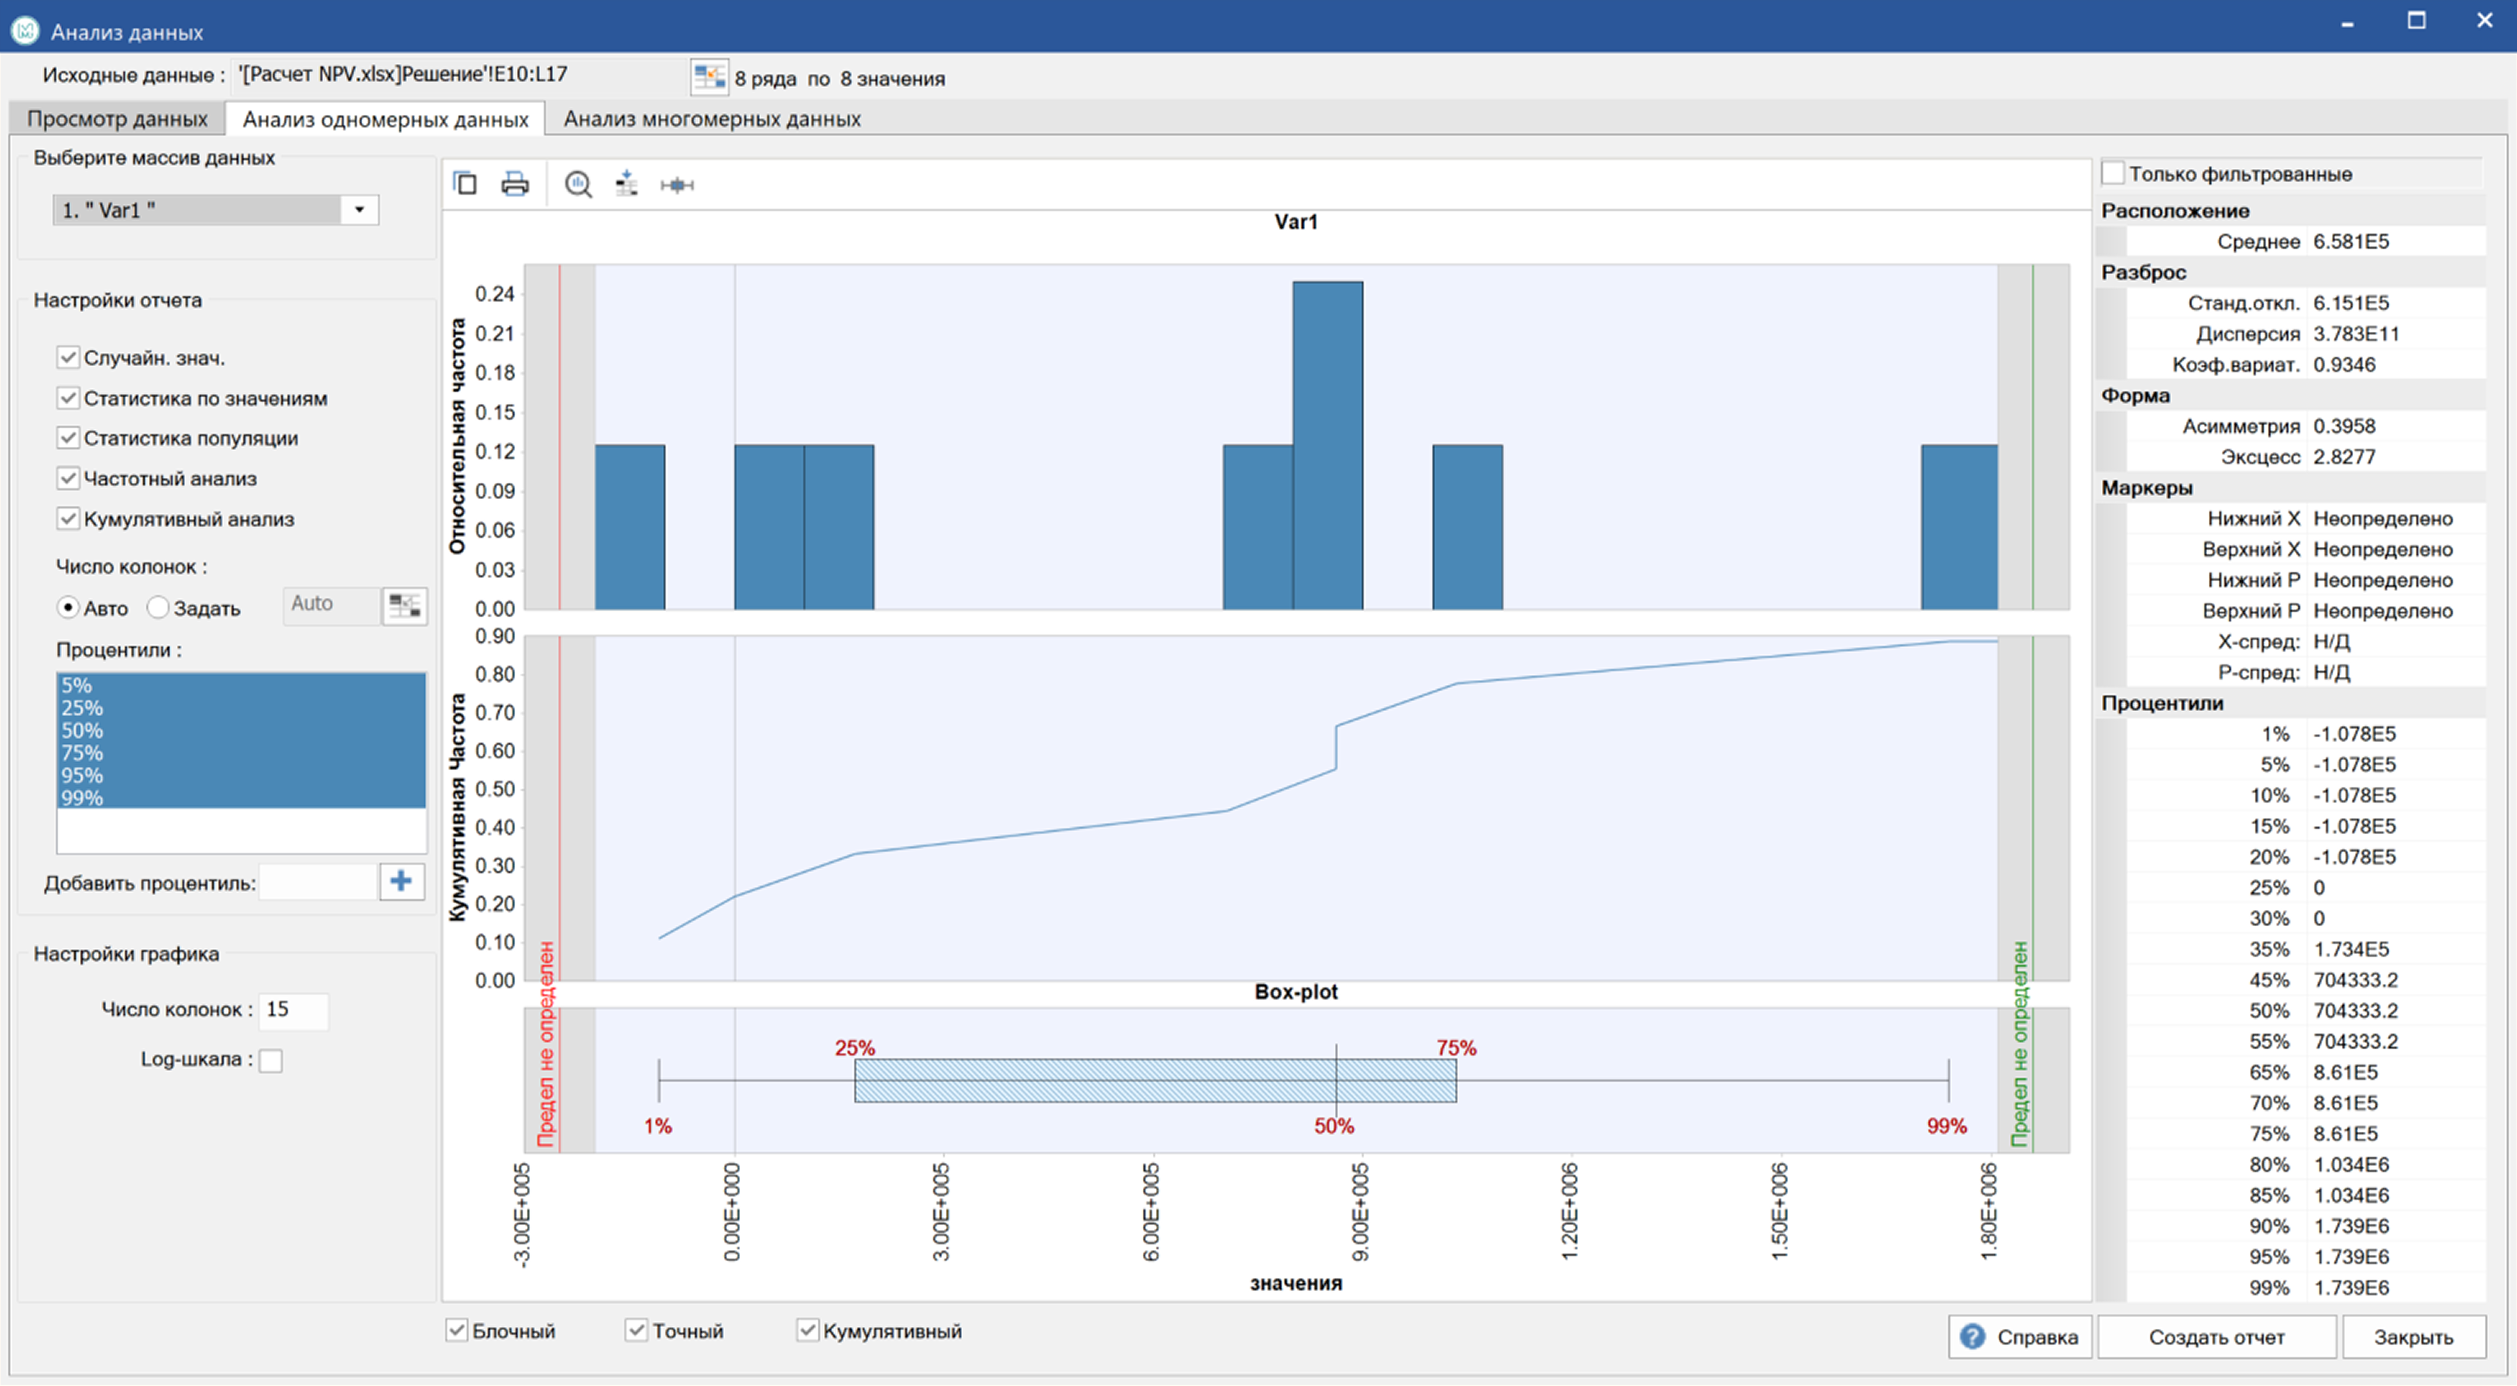Click the table with down-arrow toolbar icon
The image size is (2517, 1386).
(x=627, y=184)
